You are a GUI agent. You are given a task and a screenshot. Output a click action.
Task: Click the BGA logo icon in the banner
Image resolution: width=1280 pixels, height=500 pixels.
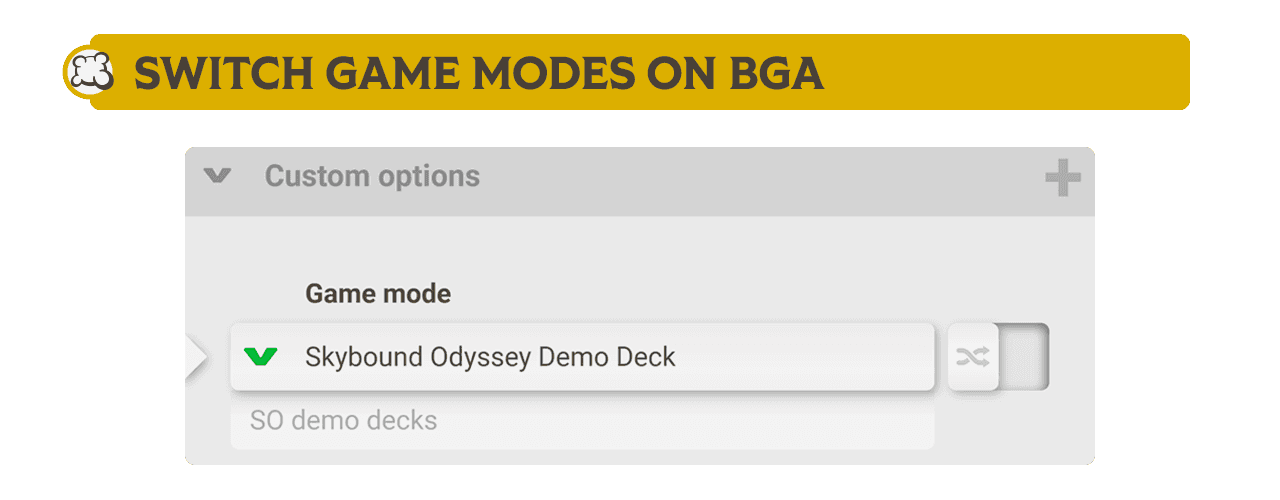(88, 72)
